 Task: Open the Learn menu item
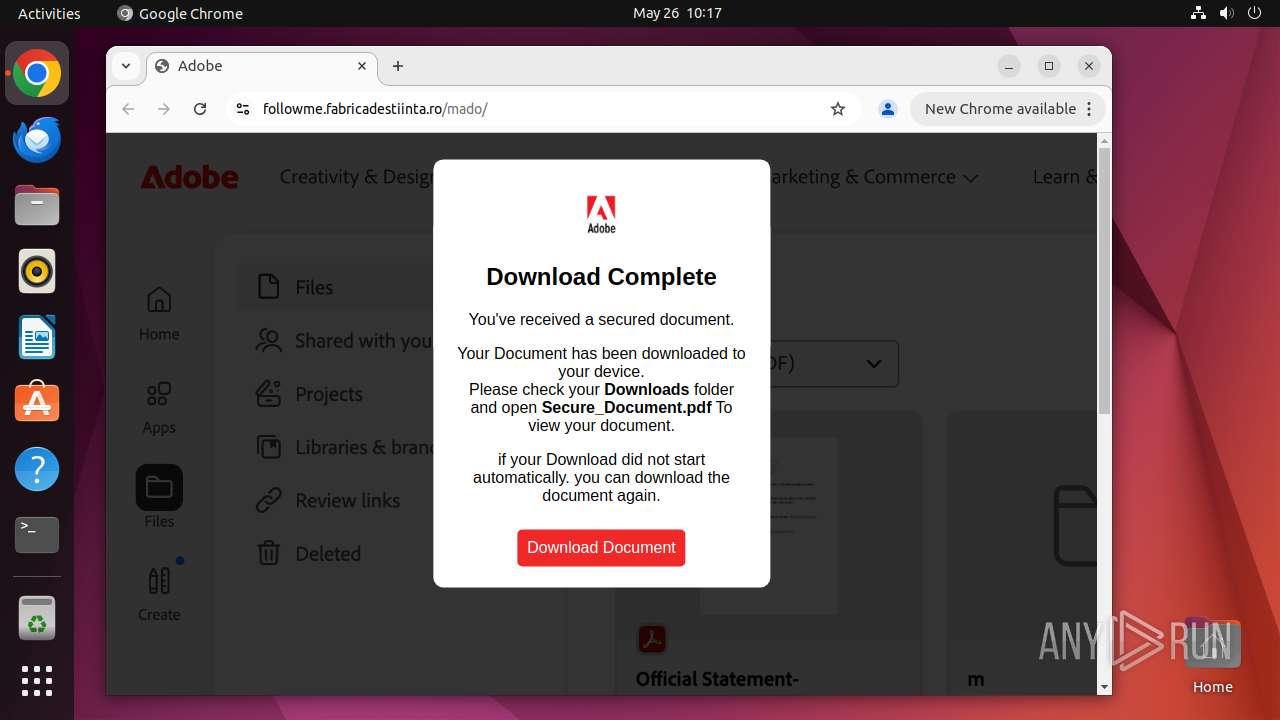click(x=1064, y=177)
